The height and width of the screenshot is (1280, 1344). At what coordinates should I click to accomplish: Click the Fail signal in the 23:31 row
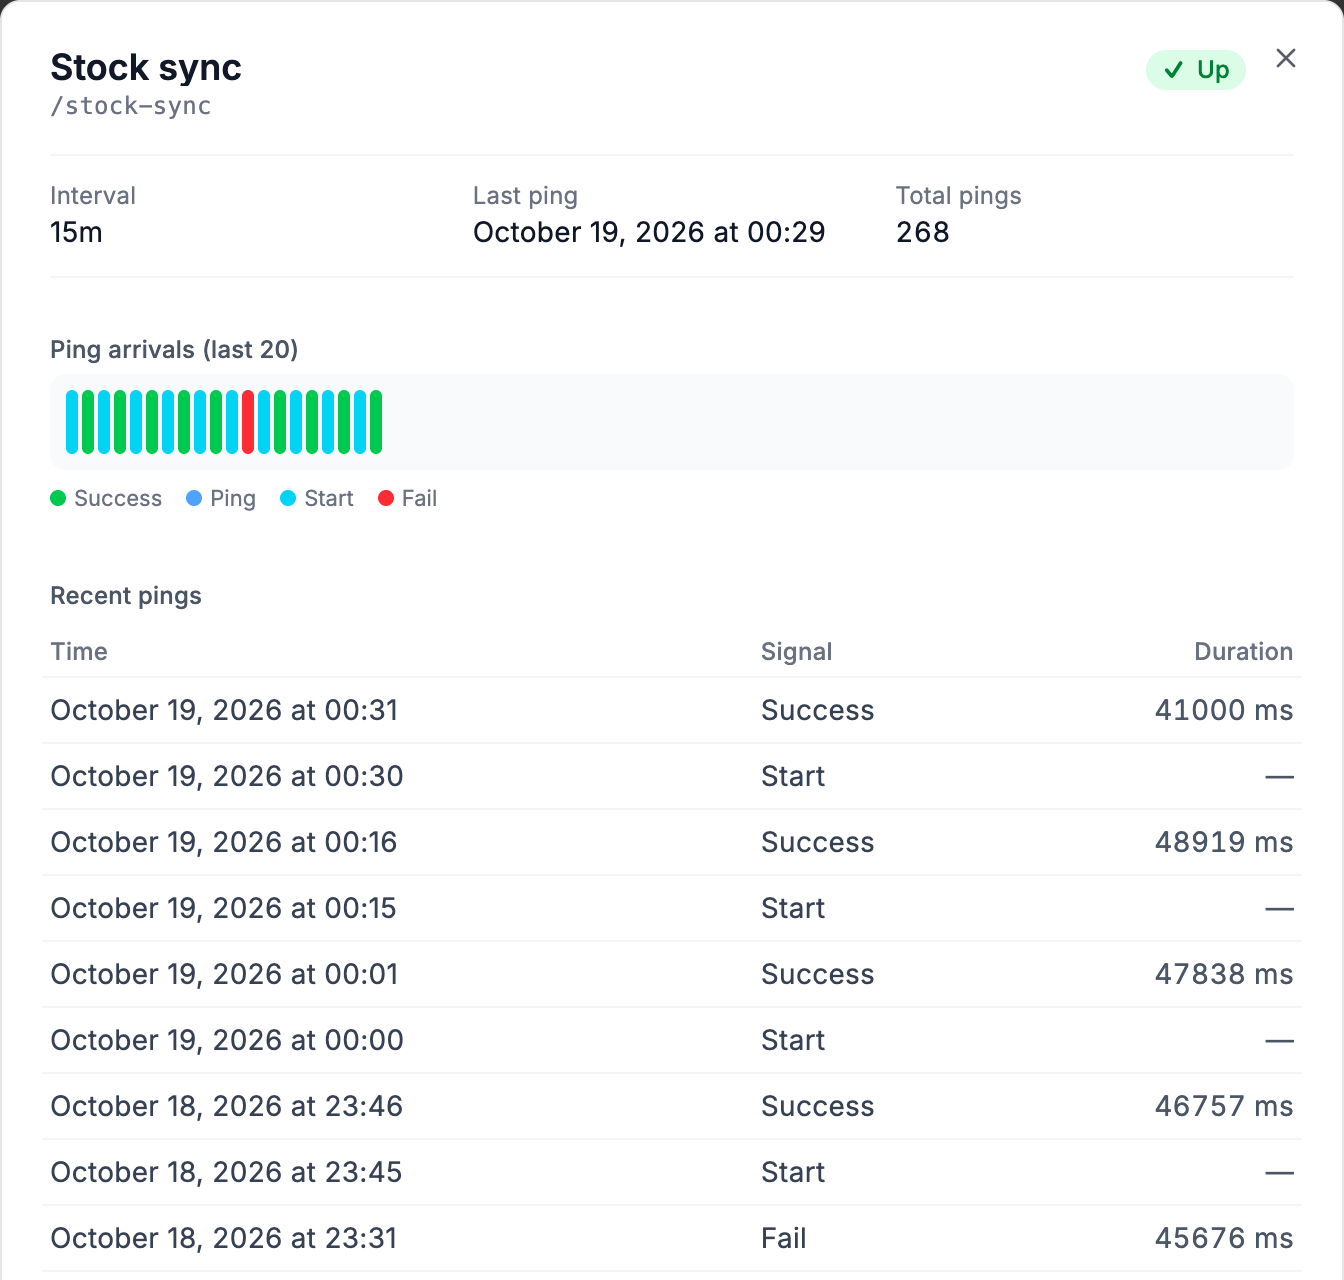(x=783, y=1238)
